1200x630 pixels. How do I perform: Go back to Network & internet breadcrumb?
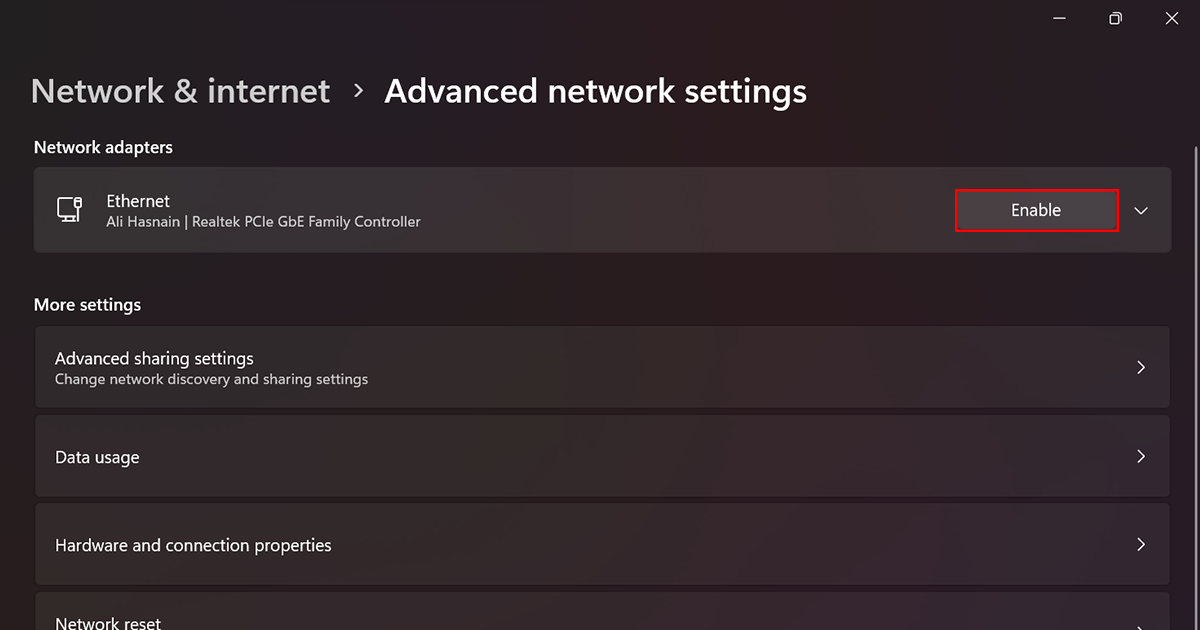coord(180,91)
